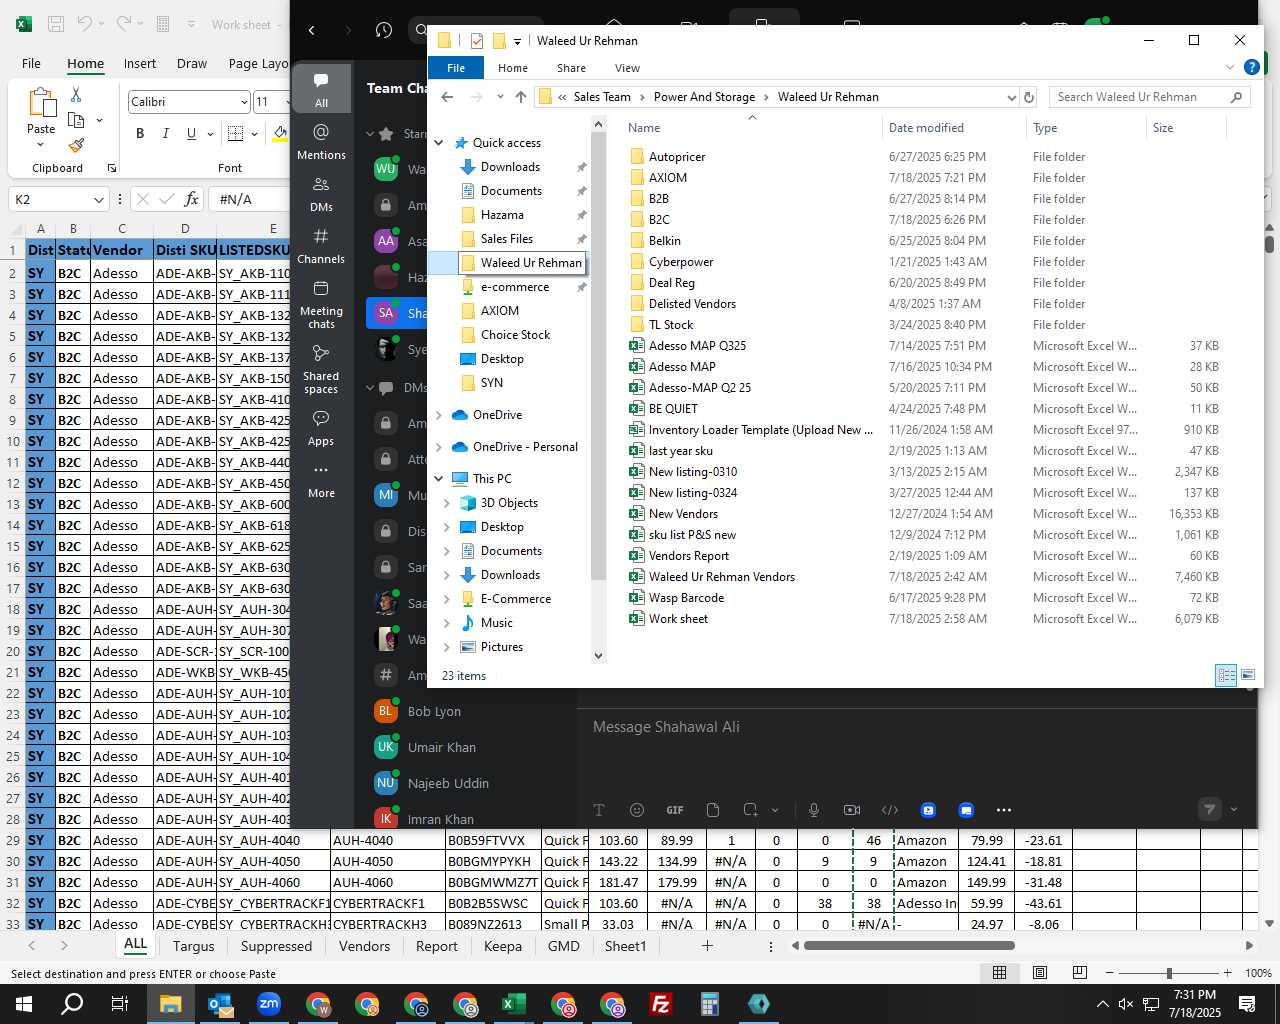Click the Properties checkmark in Explorer title bar

pyautogui.click(x=477, y=41)
